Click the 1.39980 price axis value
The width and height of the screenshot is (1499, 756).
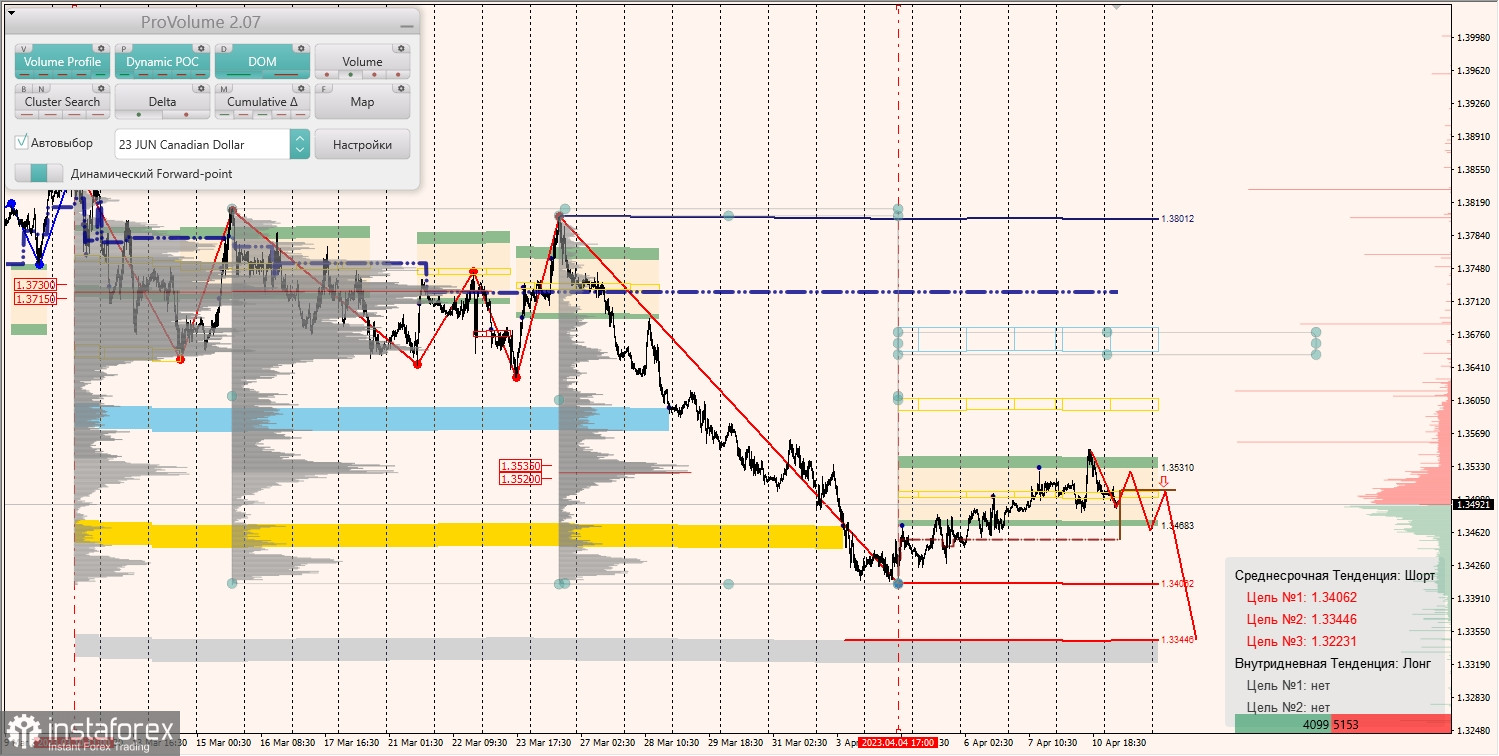coord(1476,37)
